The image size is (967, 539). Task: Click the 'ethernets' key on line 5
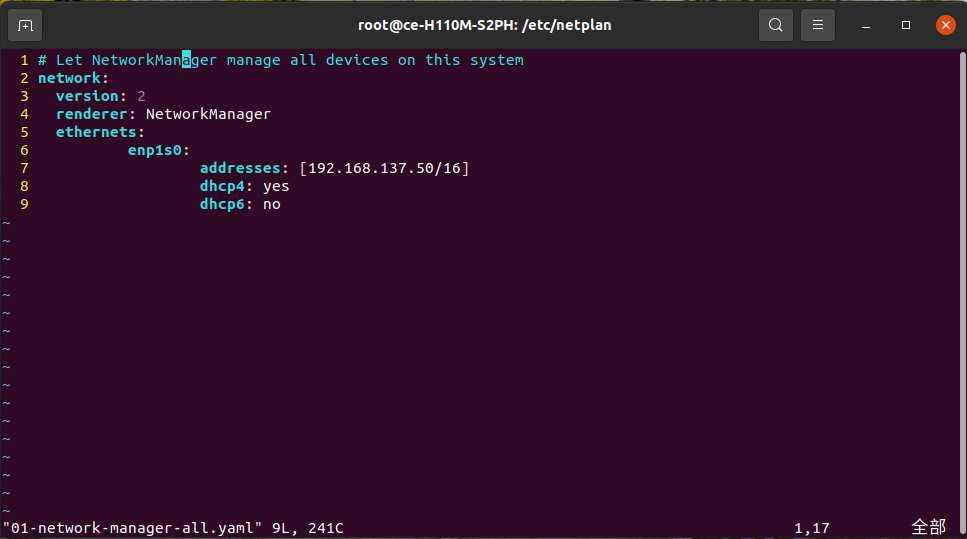tap(96, 132)
